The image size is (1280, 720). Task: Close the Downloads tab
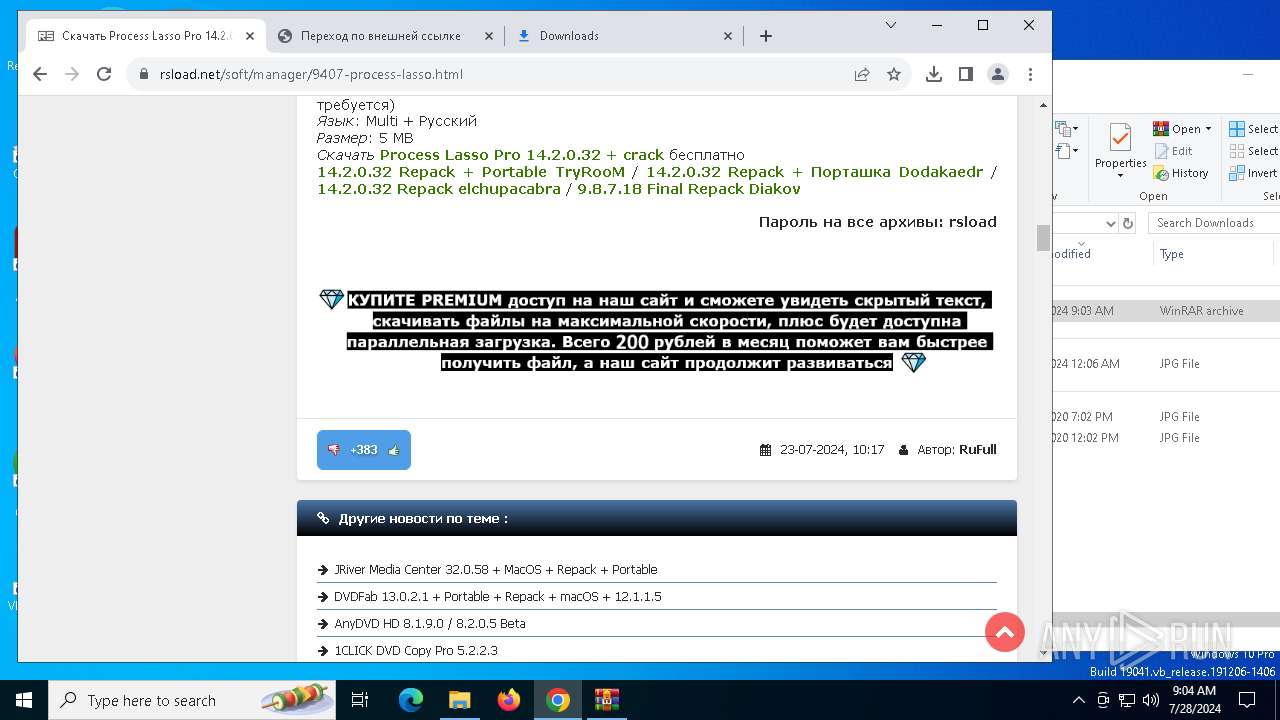point(728,36)
